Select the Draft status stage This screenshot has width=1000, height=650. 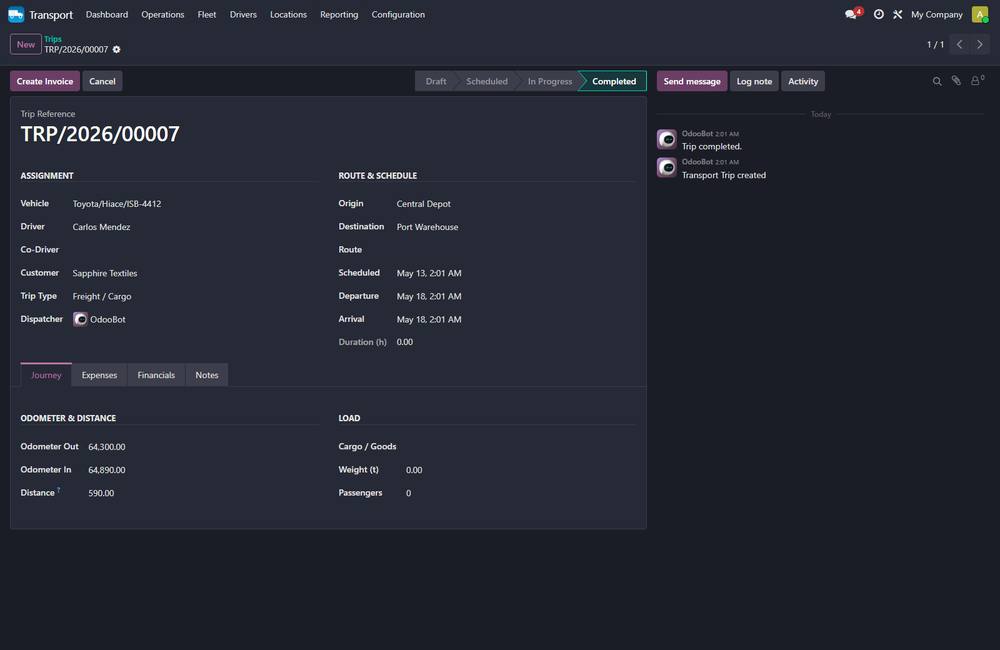tap(436, 81)
